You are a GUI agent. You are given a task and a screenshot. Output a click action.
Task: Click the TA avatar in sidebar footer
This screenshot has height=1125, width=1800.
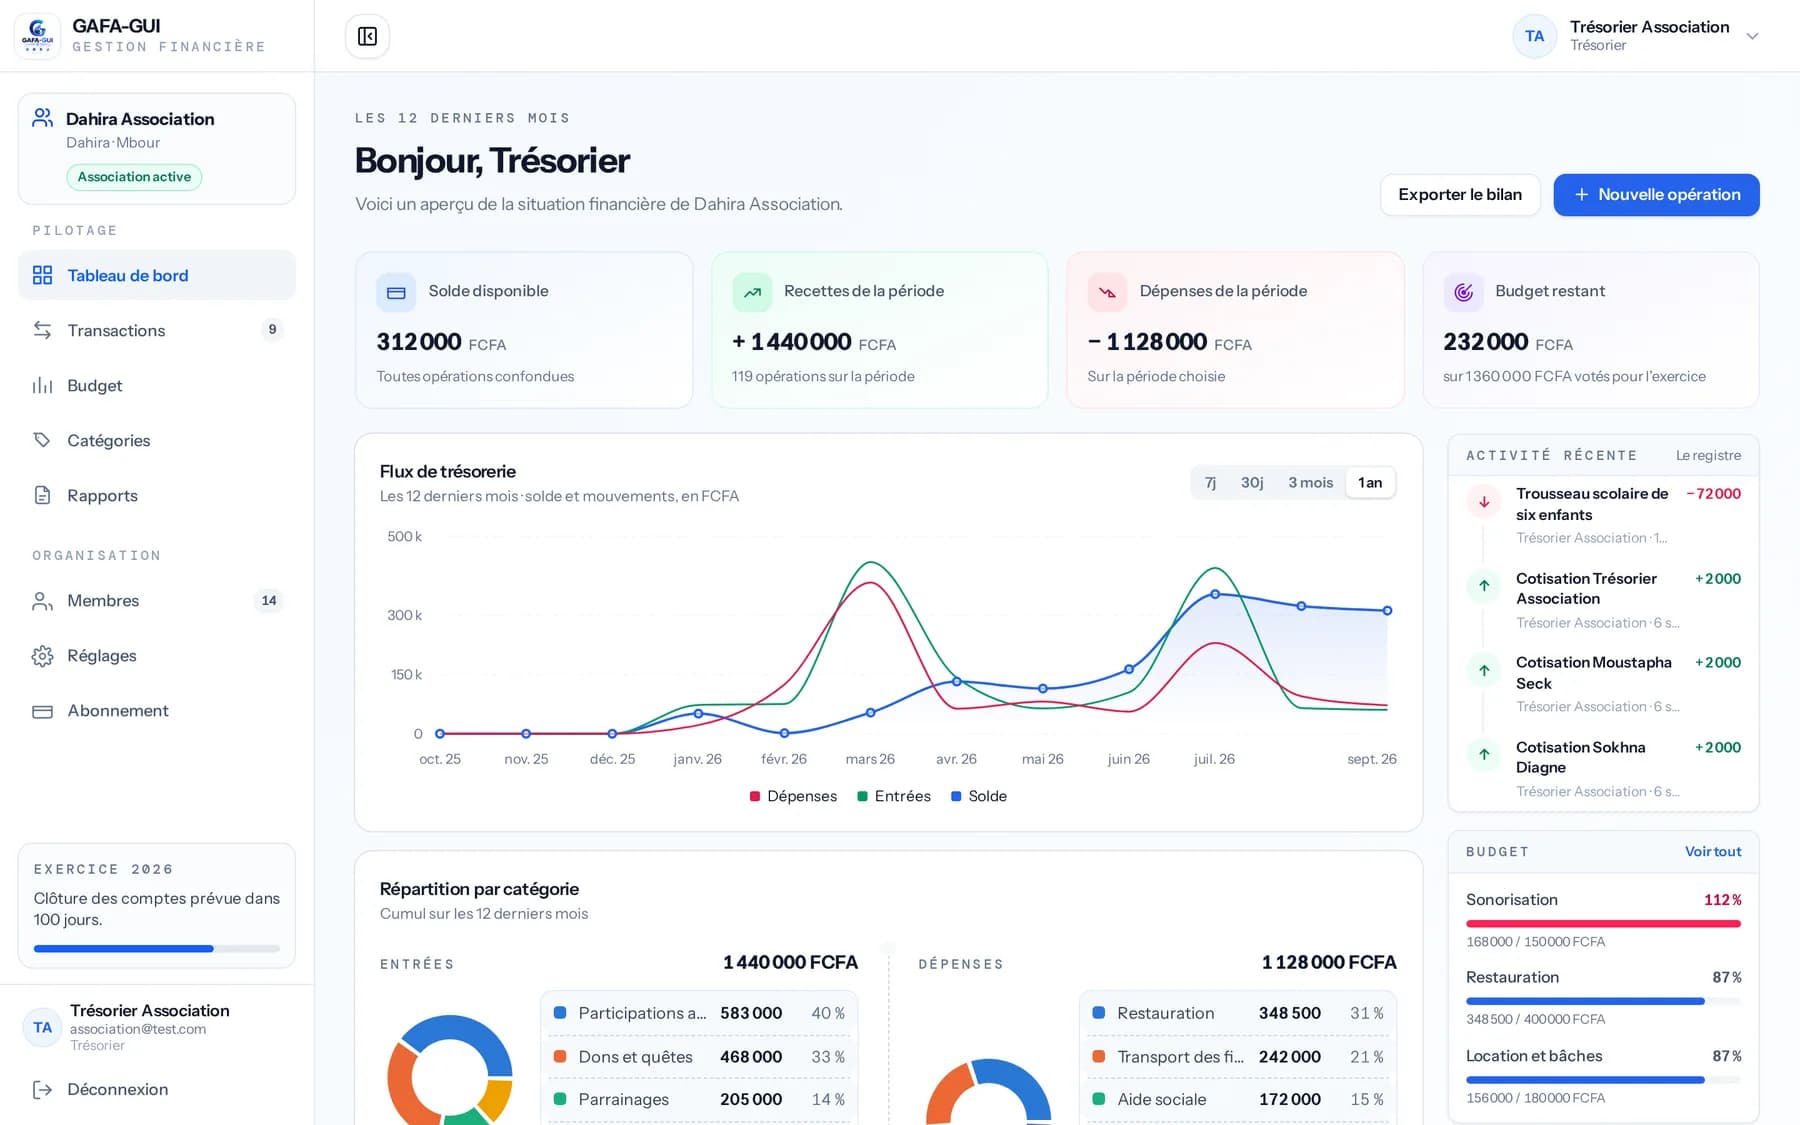coord(42,1027)
